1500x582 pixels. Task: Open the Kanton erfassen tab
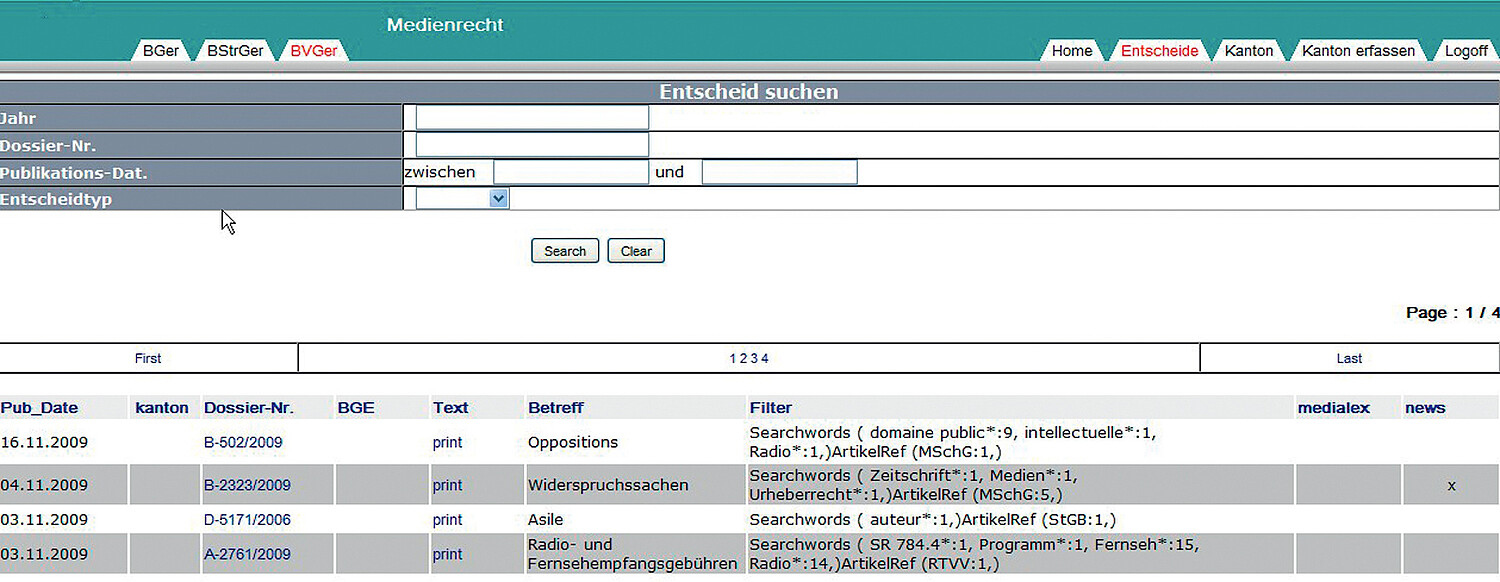[x=1357, y=51]
